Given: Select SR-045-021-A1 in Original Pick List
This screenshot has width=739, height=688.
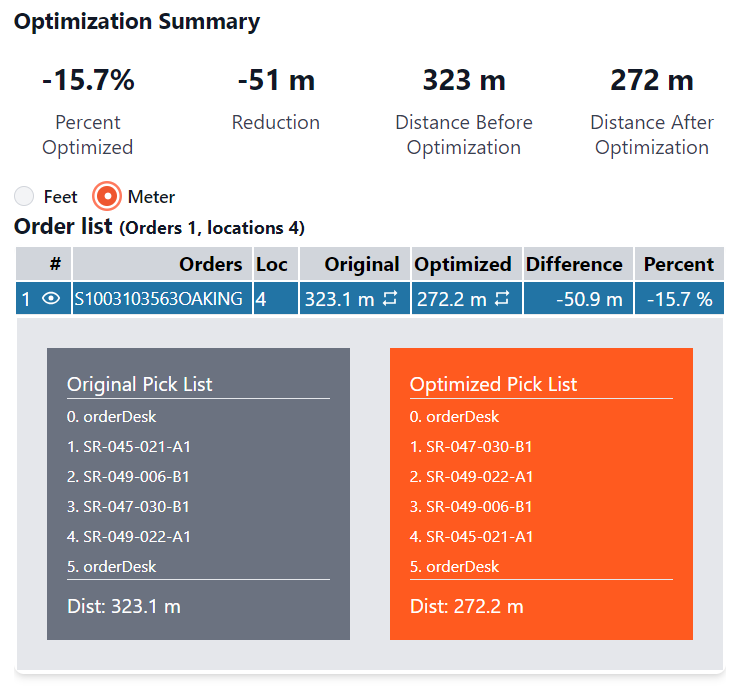Looking at the screenshot, I should (128, 446).
